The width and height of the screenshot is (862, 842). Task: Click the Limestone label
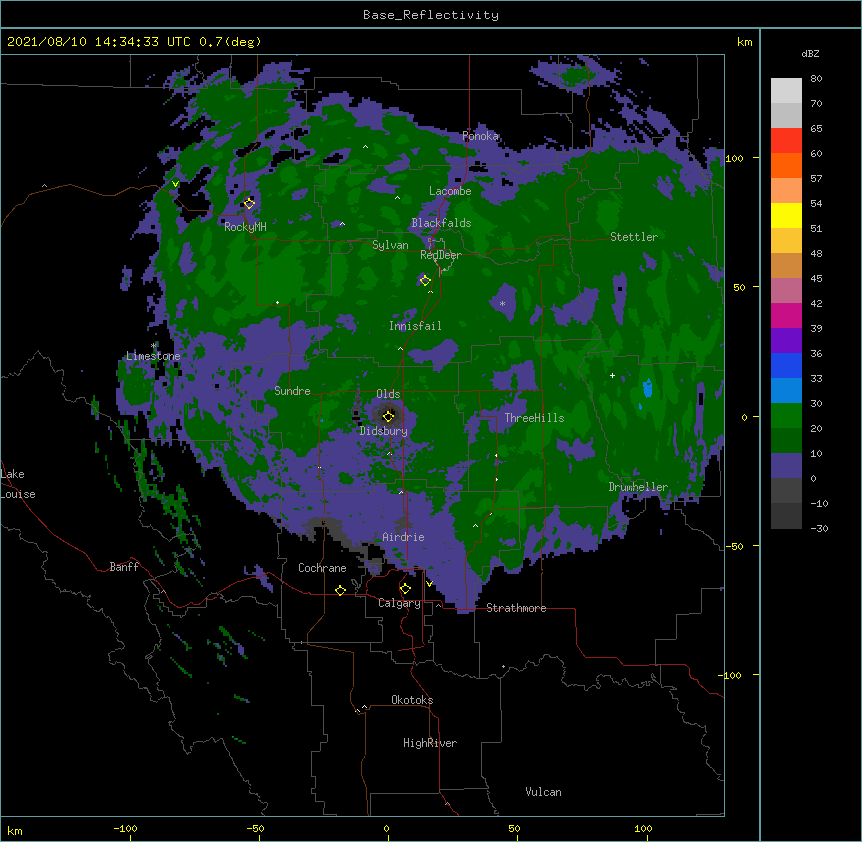click(153, 356)
